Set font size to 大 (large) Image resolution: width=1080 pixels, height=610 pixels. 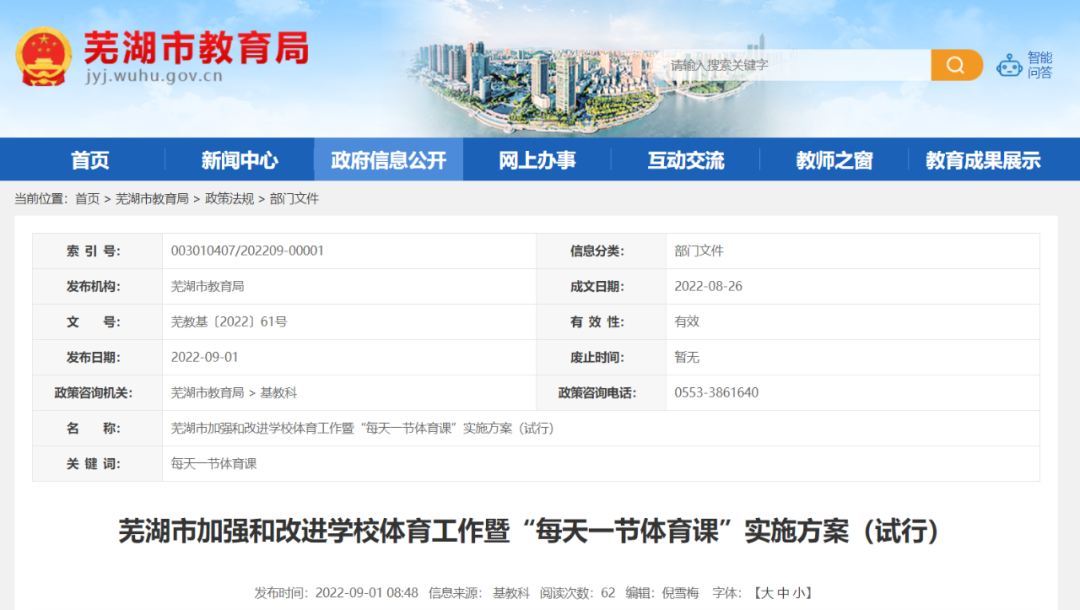pyautogui.click(x=767, y=593)
